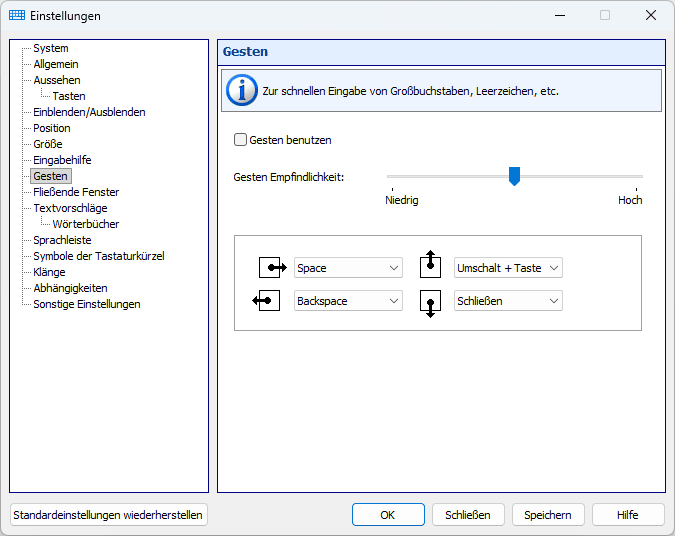Minimize the Einstellungen window
The height and width of the screenshot is (536, 675).
(x=560, y=15)
